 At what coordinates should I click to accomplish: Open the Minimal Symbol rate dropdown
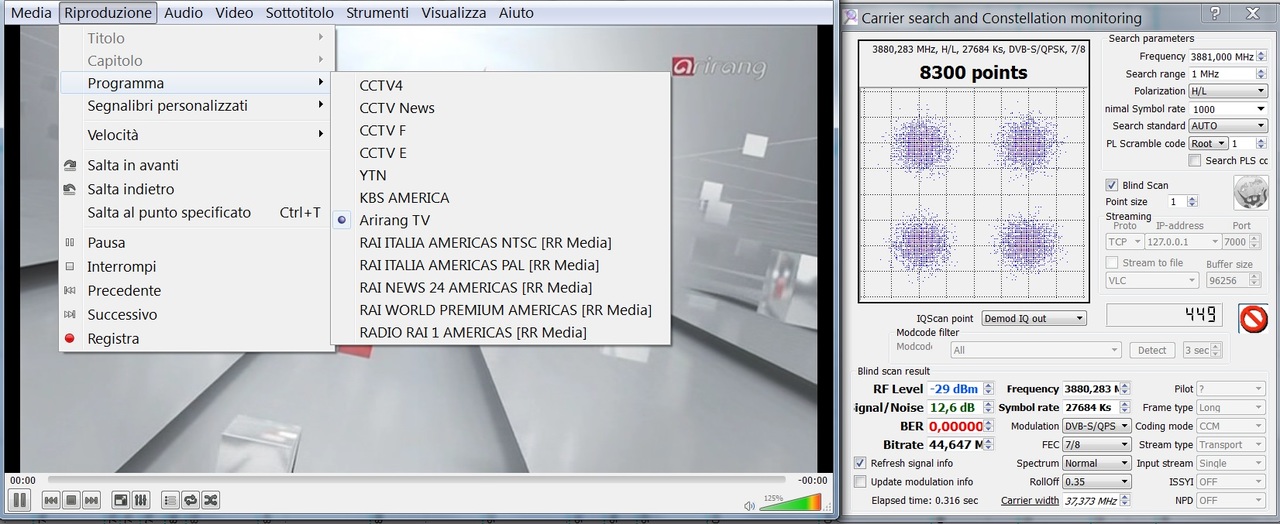1228,109
